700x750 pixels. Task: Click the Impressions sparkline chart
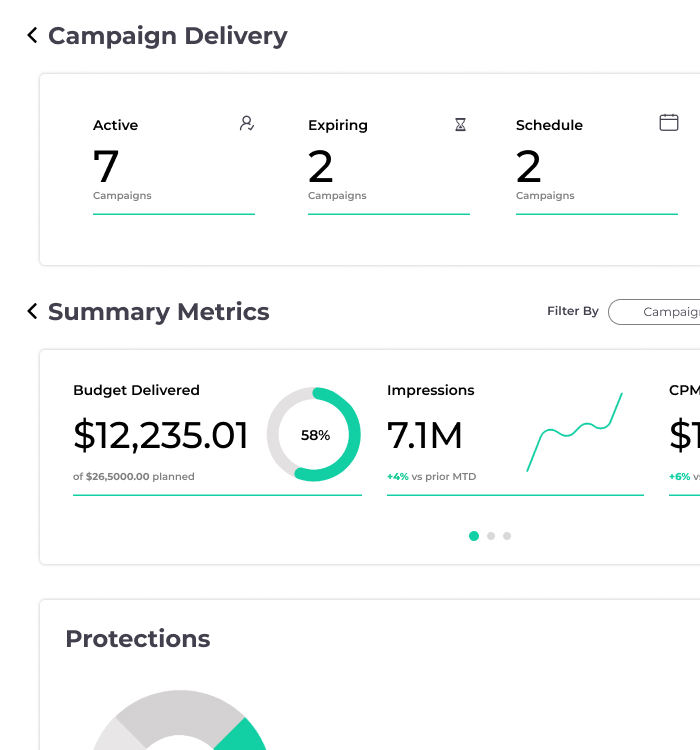pyautogui.click(x=574, y=432)
